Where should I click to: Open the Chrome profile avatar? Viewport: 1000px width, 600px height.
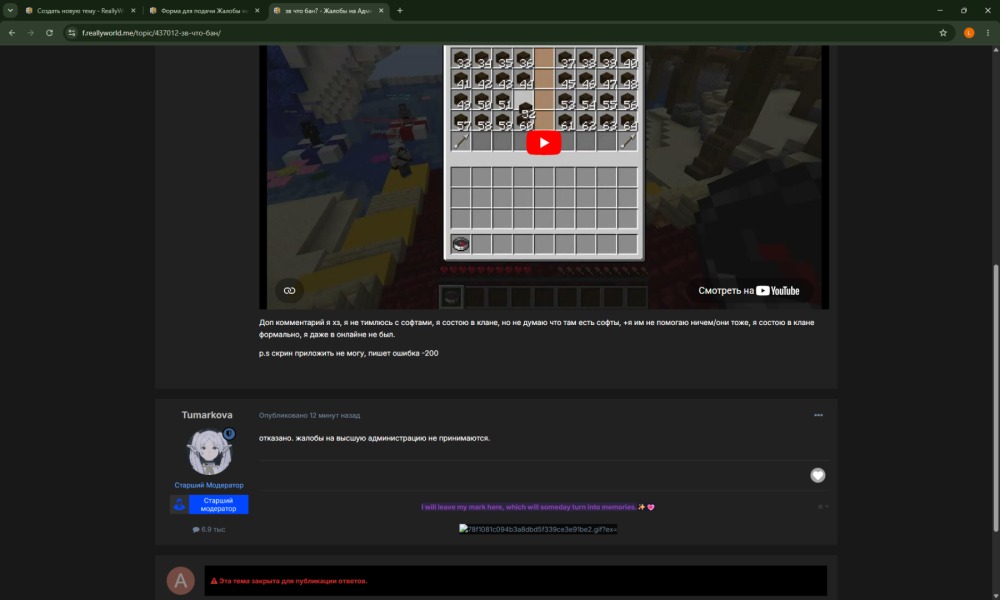point(969,33)
